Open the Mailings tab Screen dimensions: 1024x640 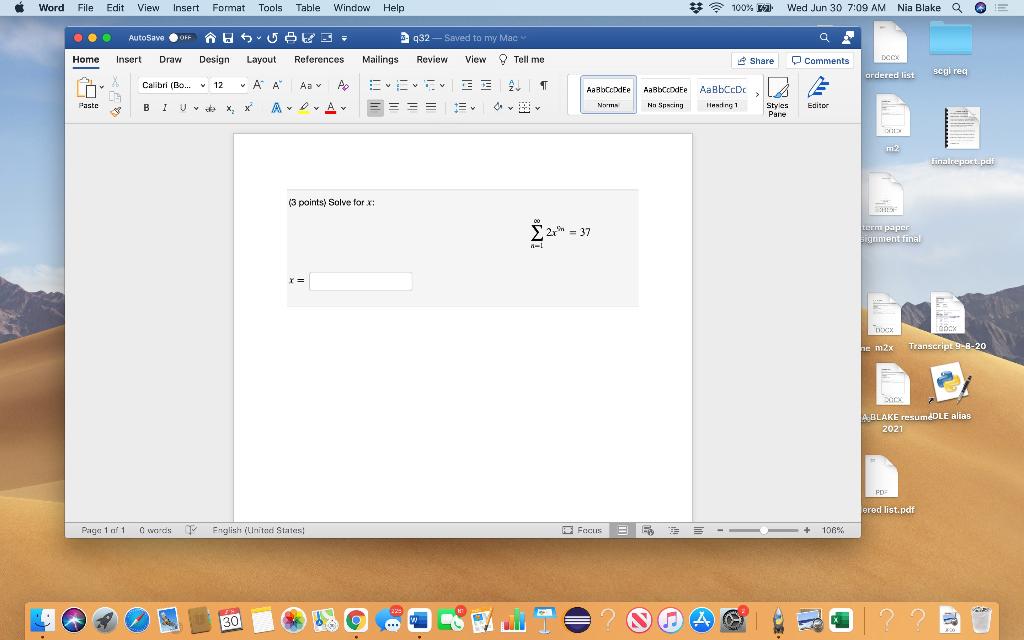click(379, 59)
